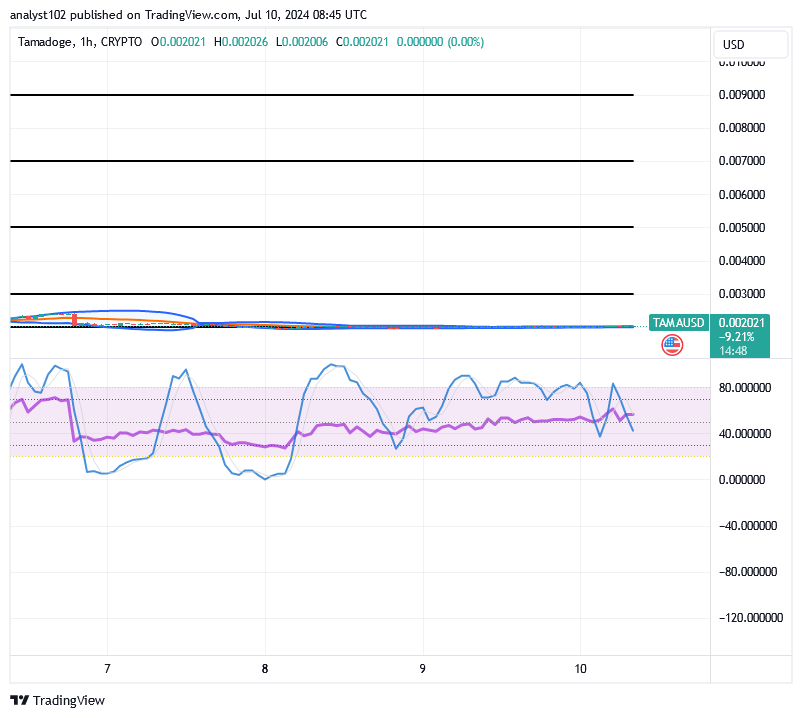Click the 0.009000 price axis label
802x718 pixels.
point(742,95)
